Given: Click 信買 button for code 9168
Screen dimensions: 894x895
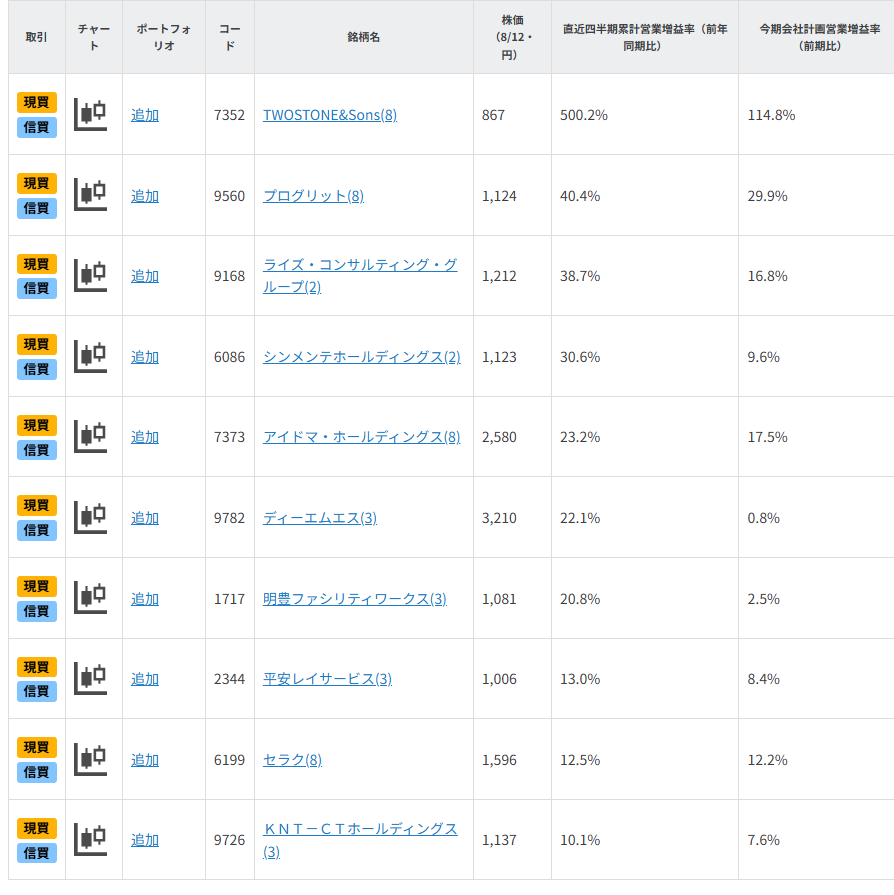Looking at the screenshot, I should pos(37,288).
